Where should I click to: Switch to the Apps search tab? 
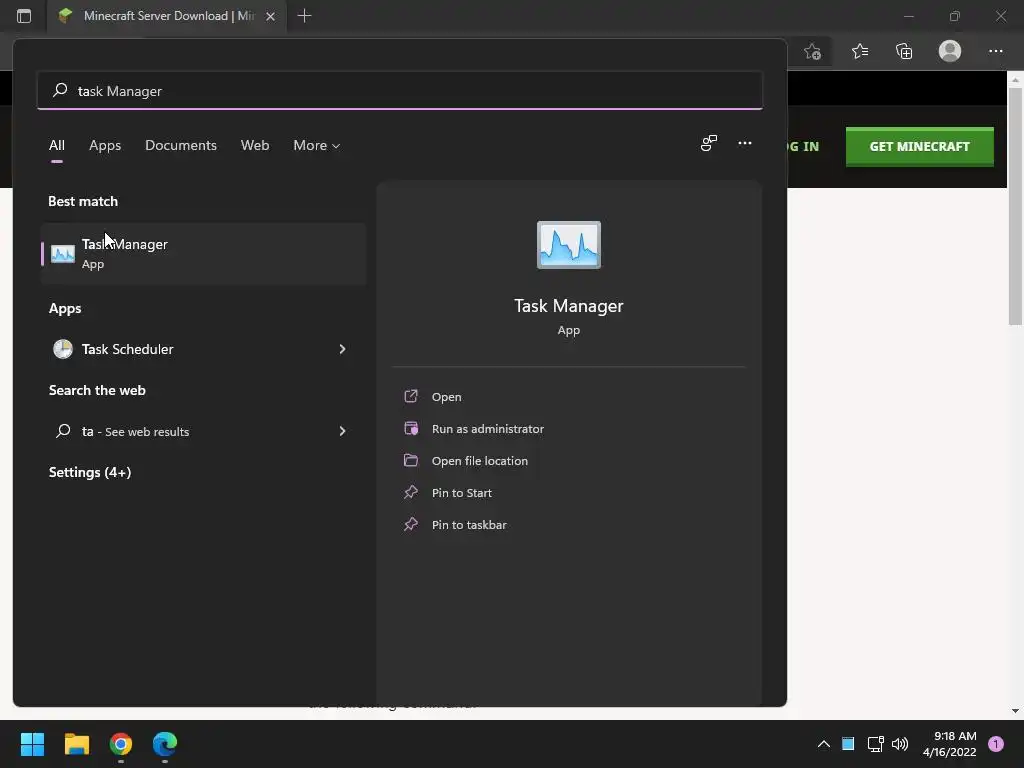(x=105, y=146)
